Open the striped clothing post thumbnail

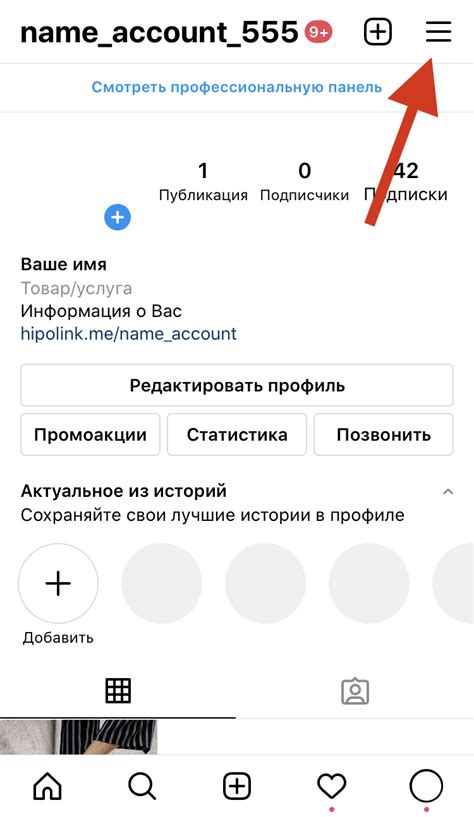(79, 737)
